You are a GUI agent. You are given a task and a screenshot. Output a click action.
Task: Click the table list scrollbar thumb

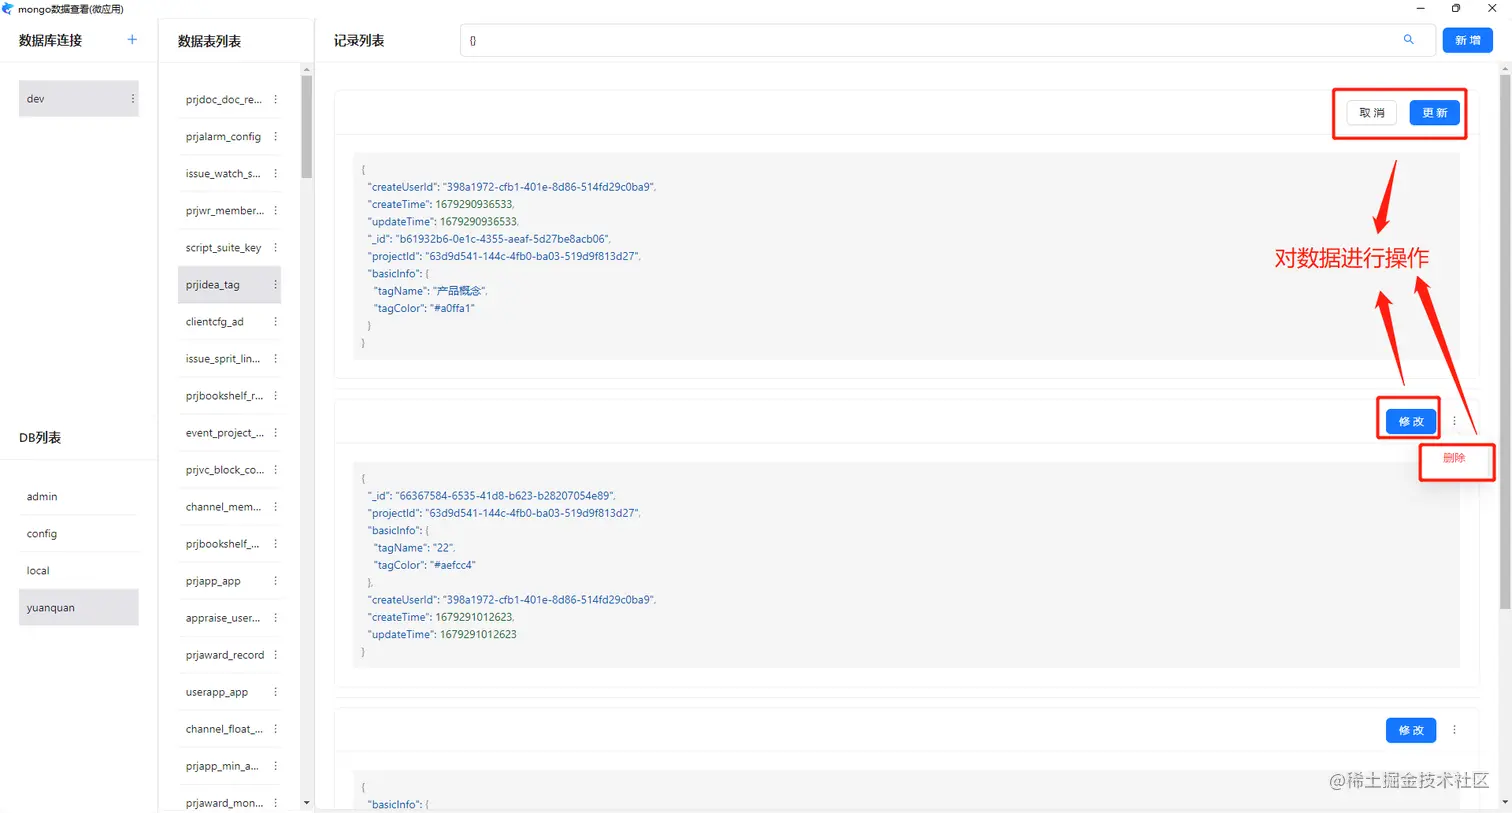pyautogui.click(x=307, y=126)
